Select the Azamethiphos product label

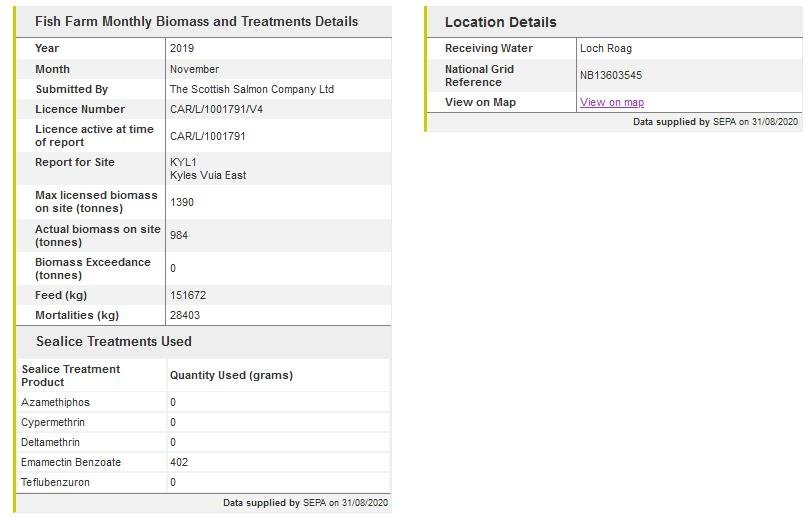tap(55, 402)
